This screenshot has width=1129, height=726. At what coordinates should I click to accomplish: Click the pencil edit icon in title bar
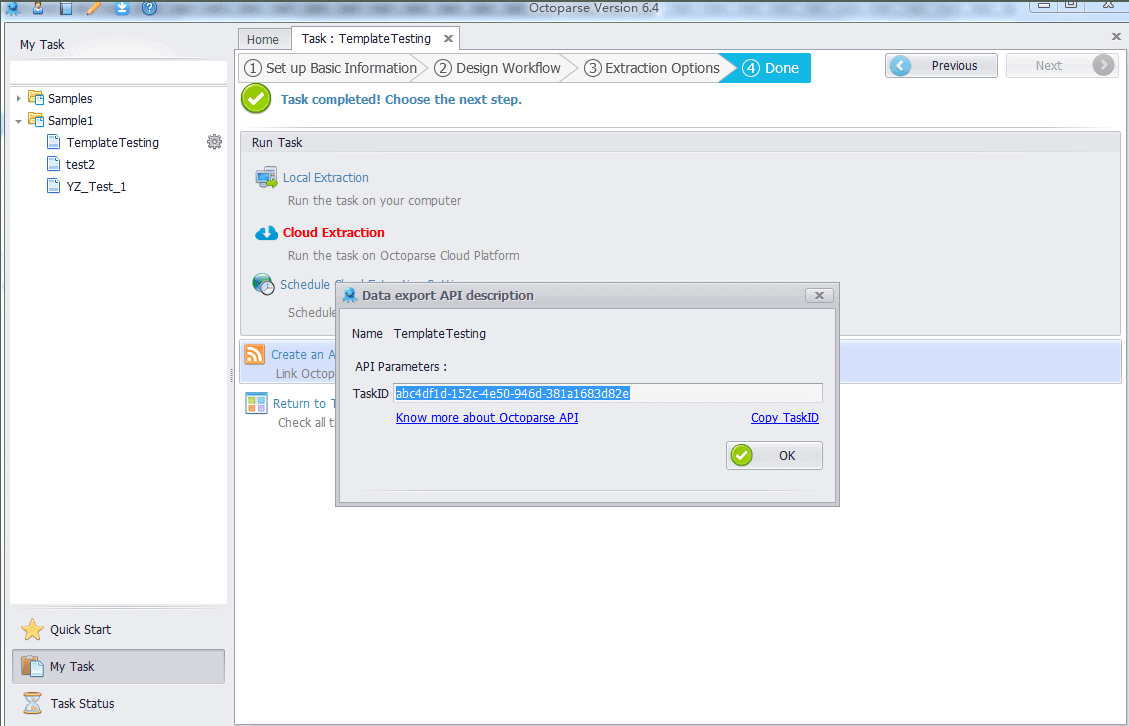point(94,7)
